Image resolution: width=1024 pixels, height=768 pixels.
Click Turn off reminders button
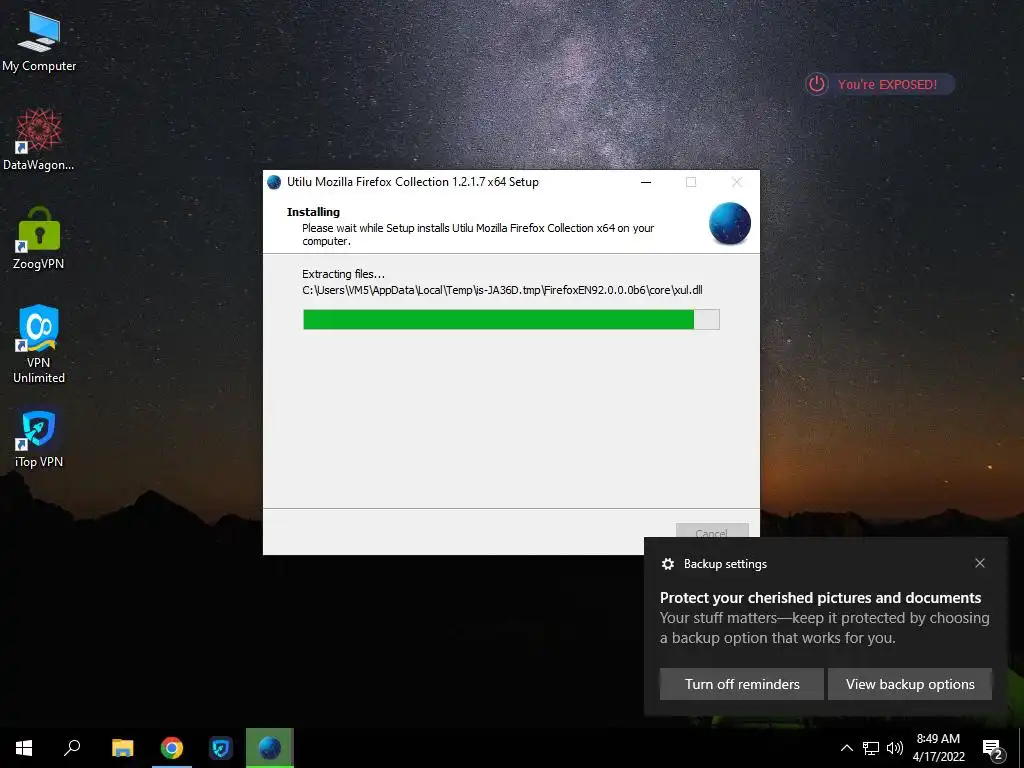742,684
